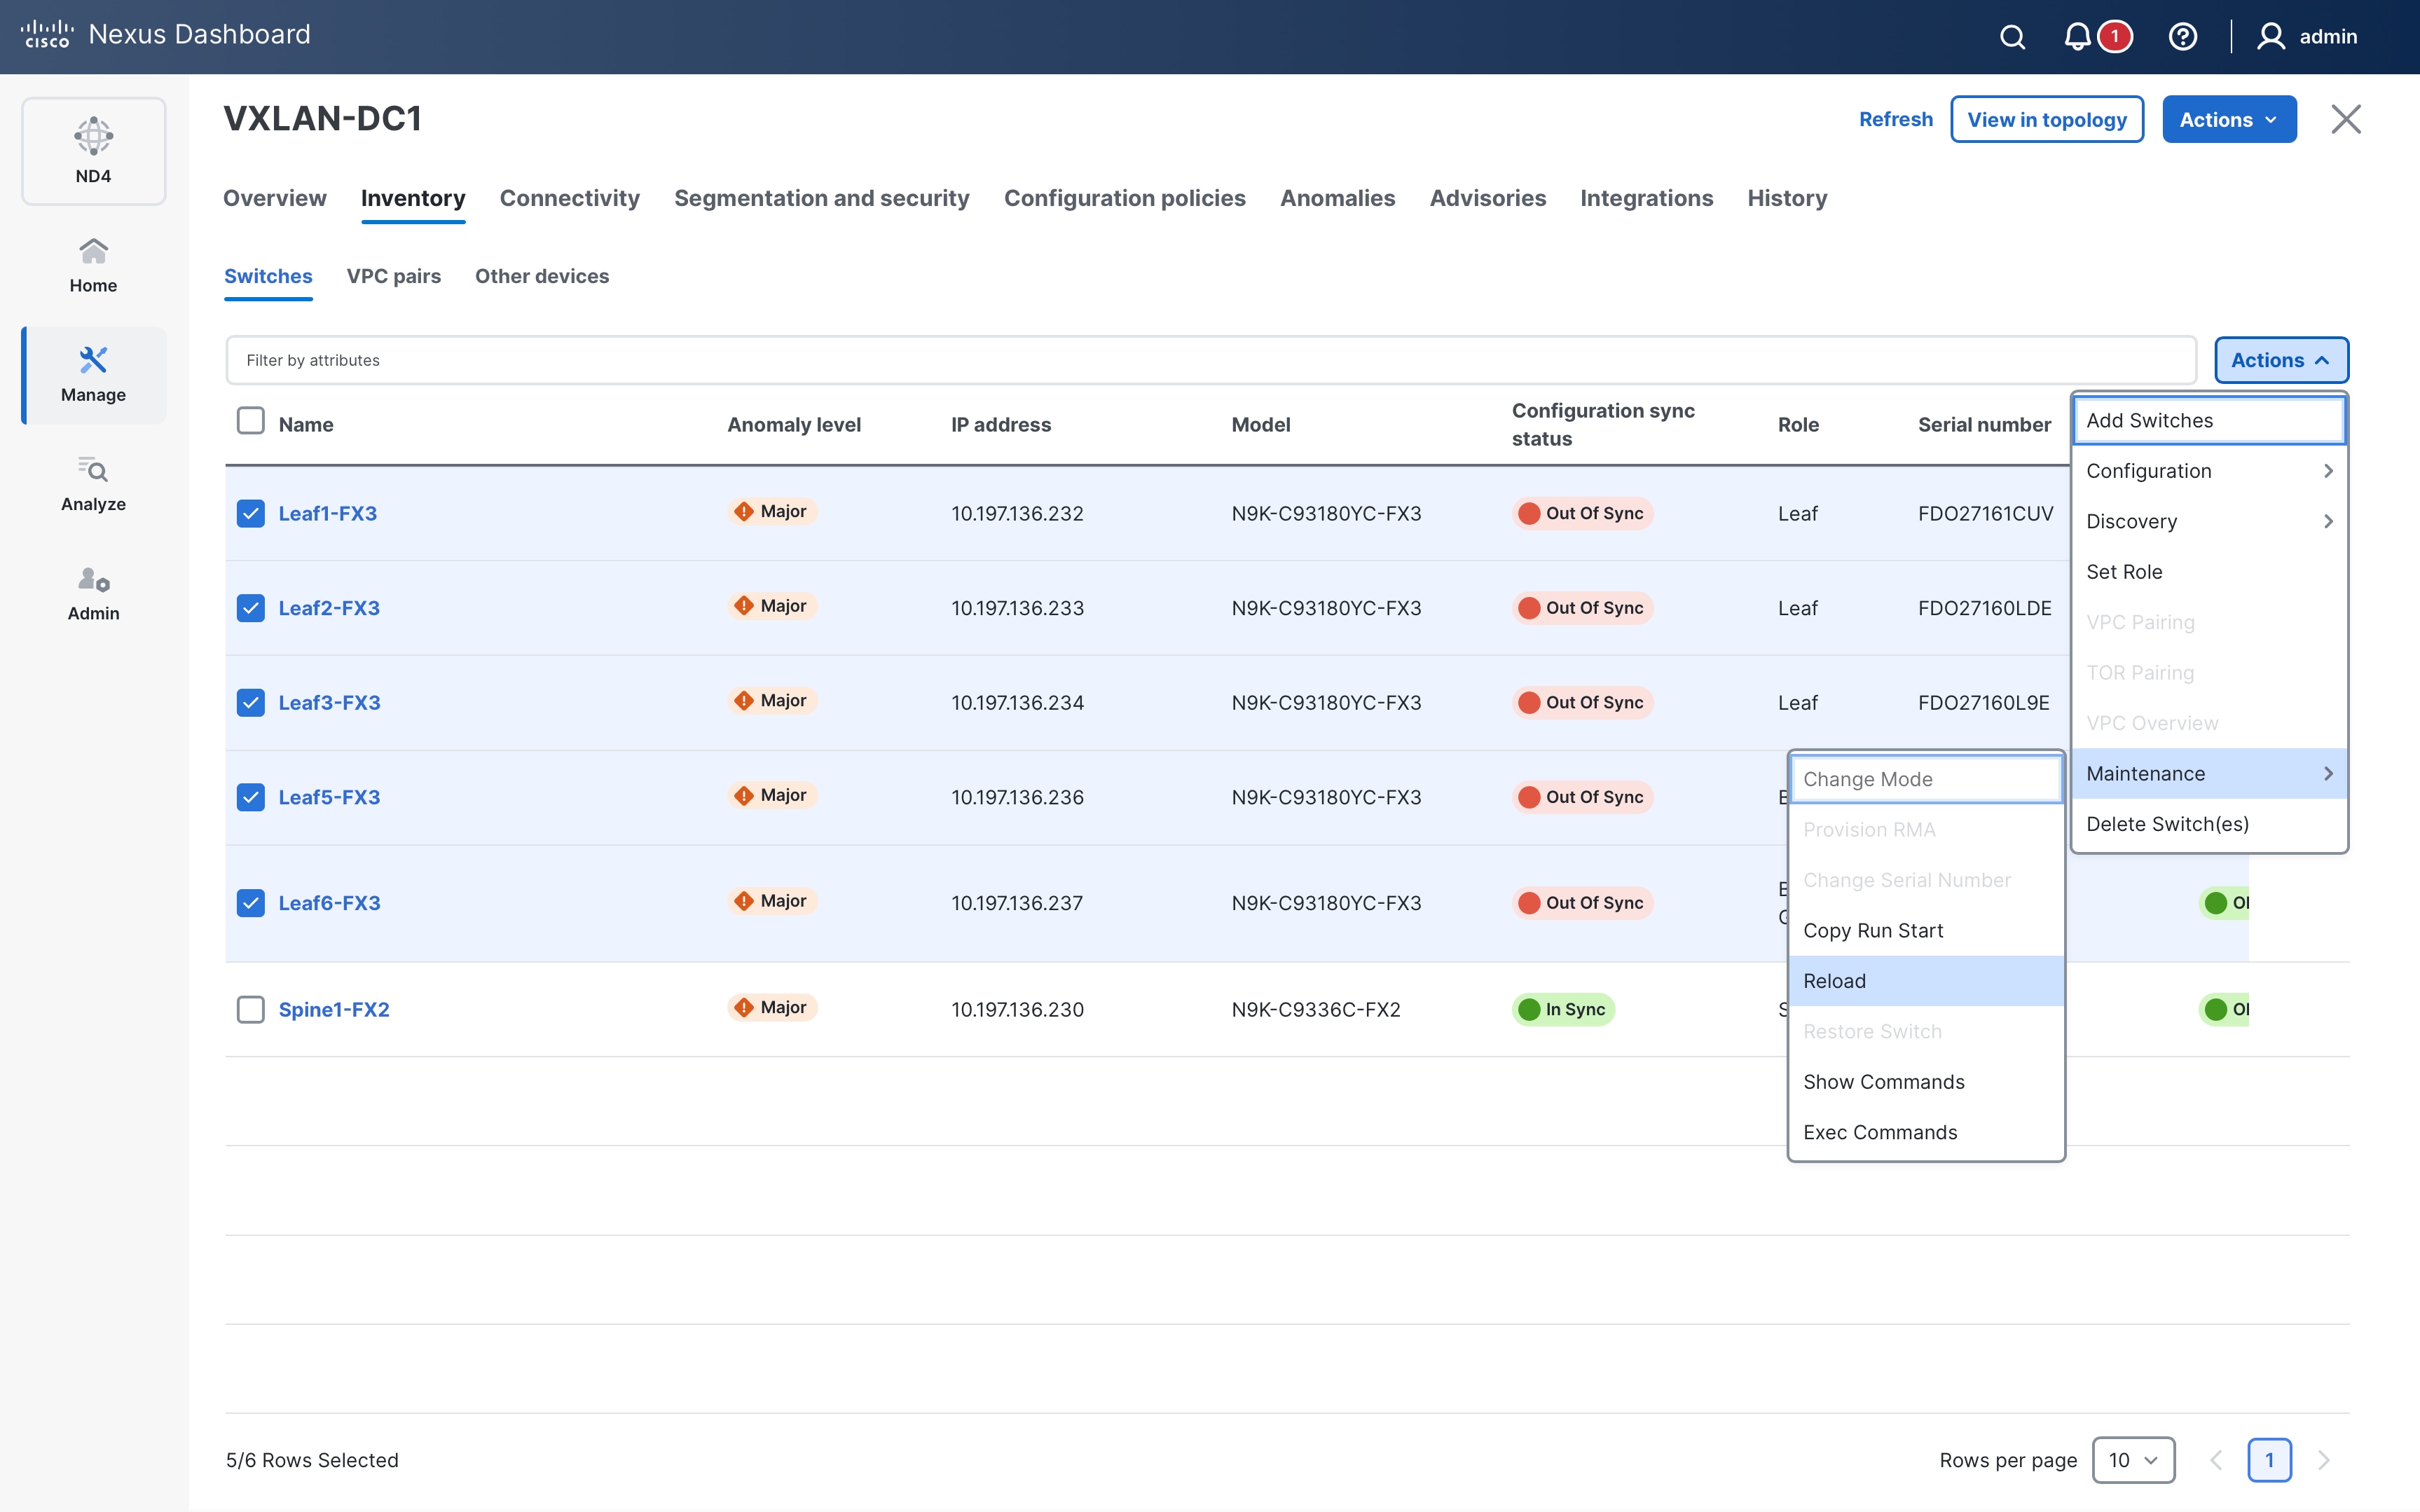Switch to Other devices sub-tab
Image resolution: width=2420 pixels, height=1512 pixels.
coord(542,276)
